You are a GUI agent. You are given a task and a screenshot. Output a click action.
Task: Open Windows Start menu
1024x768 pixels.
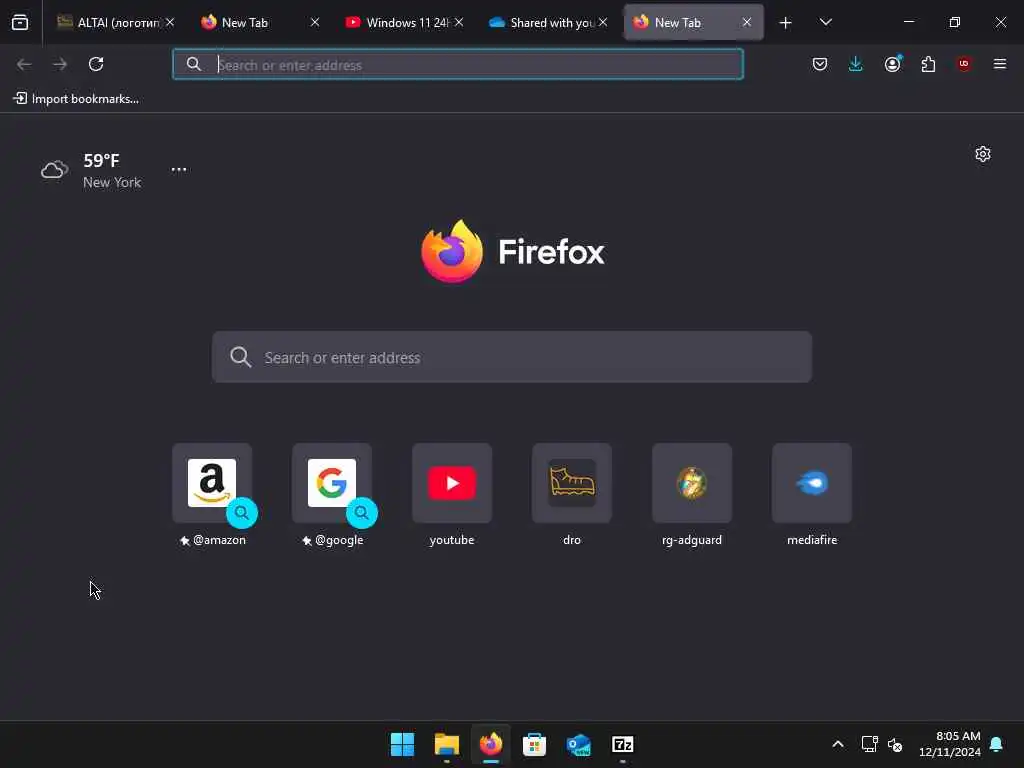(402, 744)
